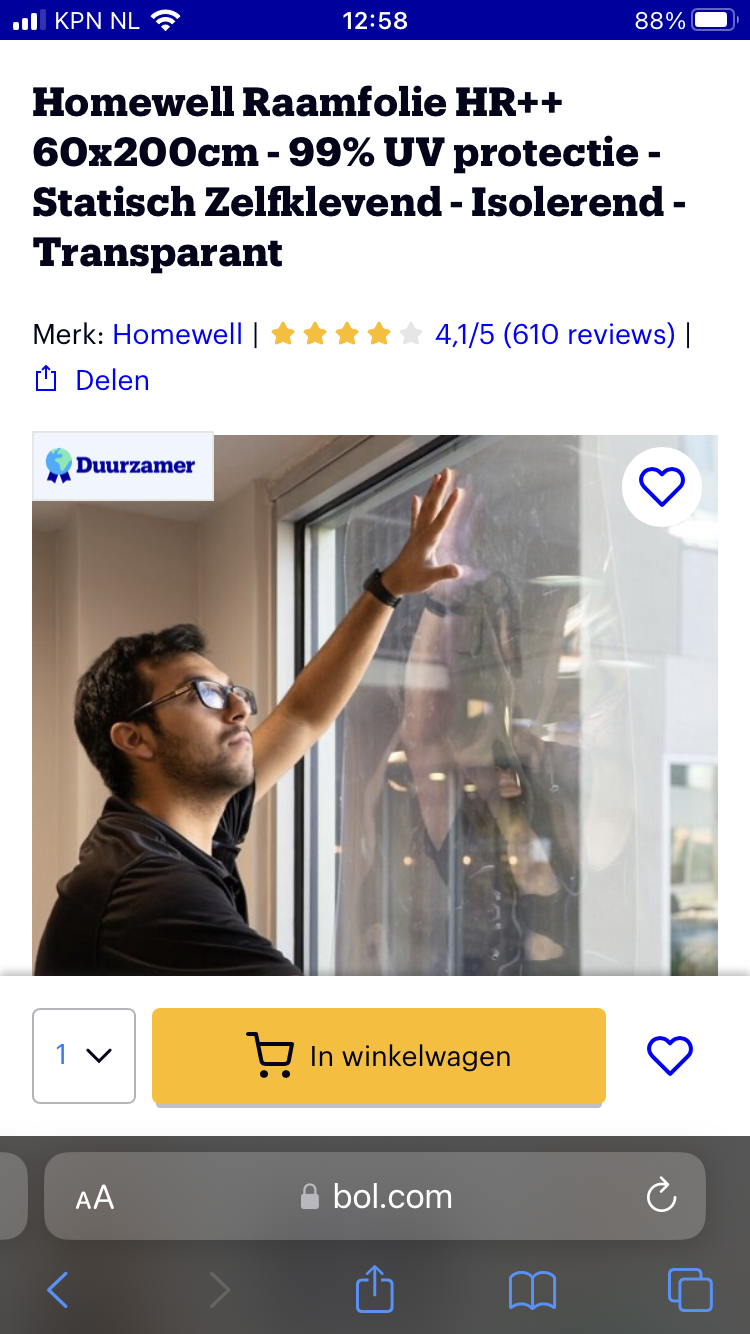
Task: View the 610 reviews rating link
Action: pyautogui.click(x=555, y=334)
